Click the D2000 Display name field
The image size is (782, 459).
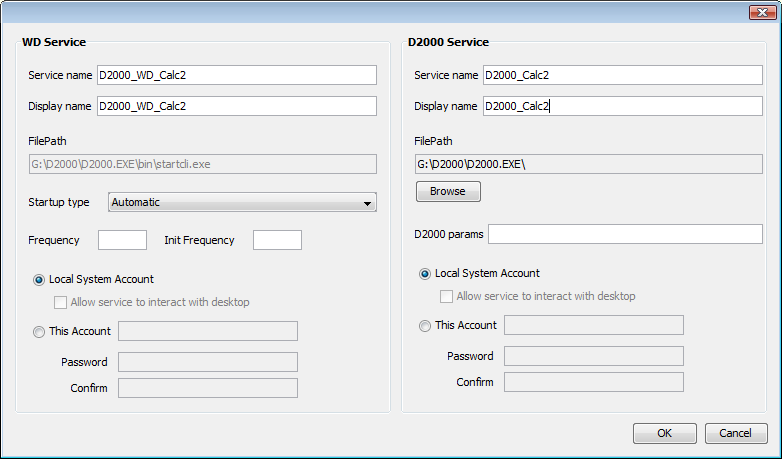pyautogui.click(x=622, y=106)
